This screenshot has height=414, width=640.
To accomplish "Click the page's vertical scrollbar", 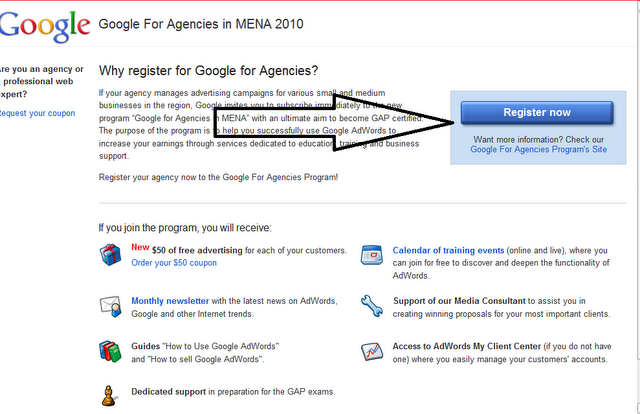I will [638, 207].
